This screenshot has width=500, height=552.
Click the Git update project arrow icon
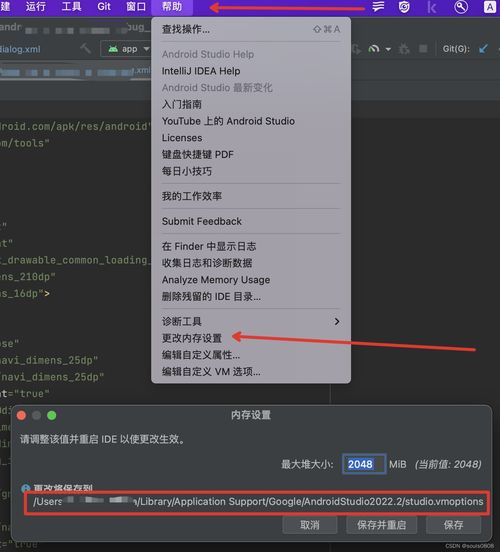click(483, 49)
